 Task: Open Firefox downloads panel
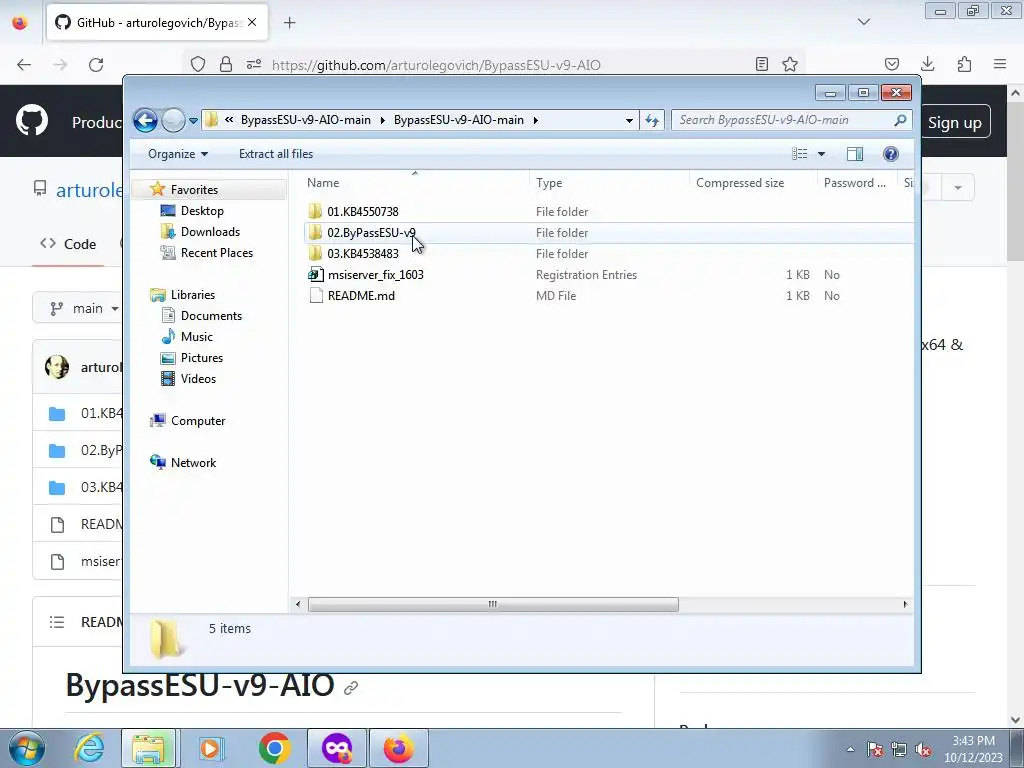927,65
